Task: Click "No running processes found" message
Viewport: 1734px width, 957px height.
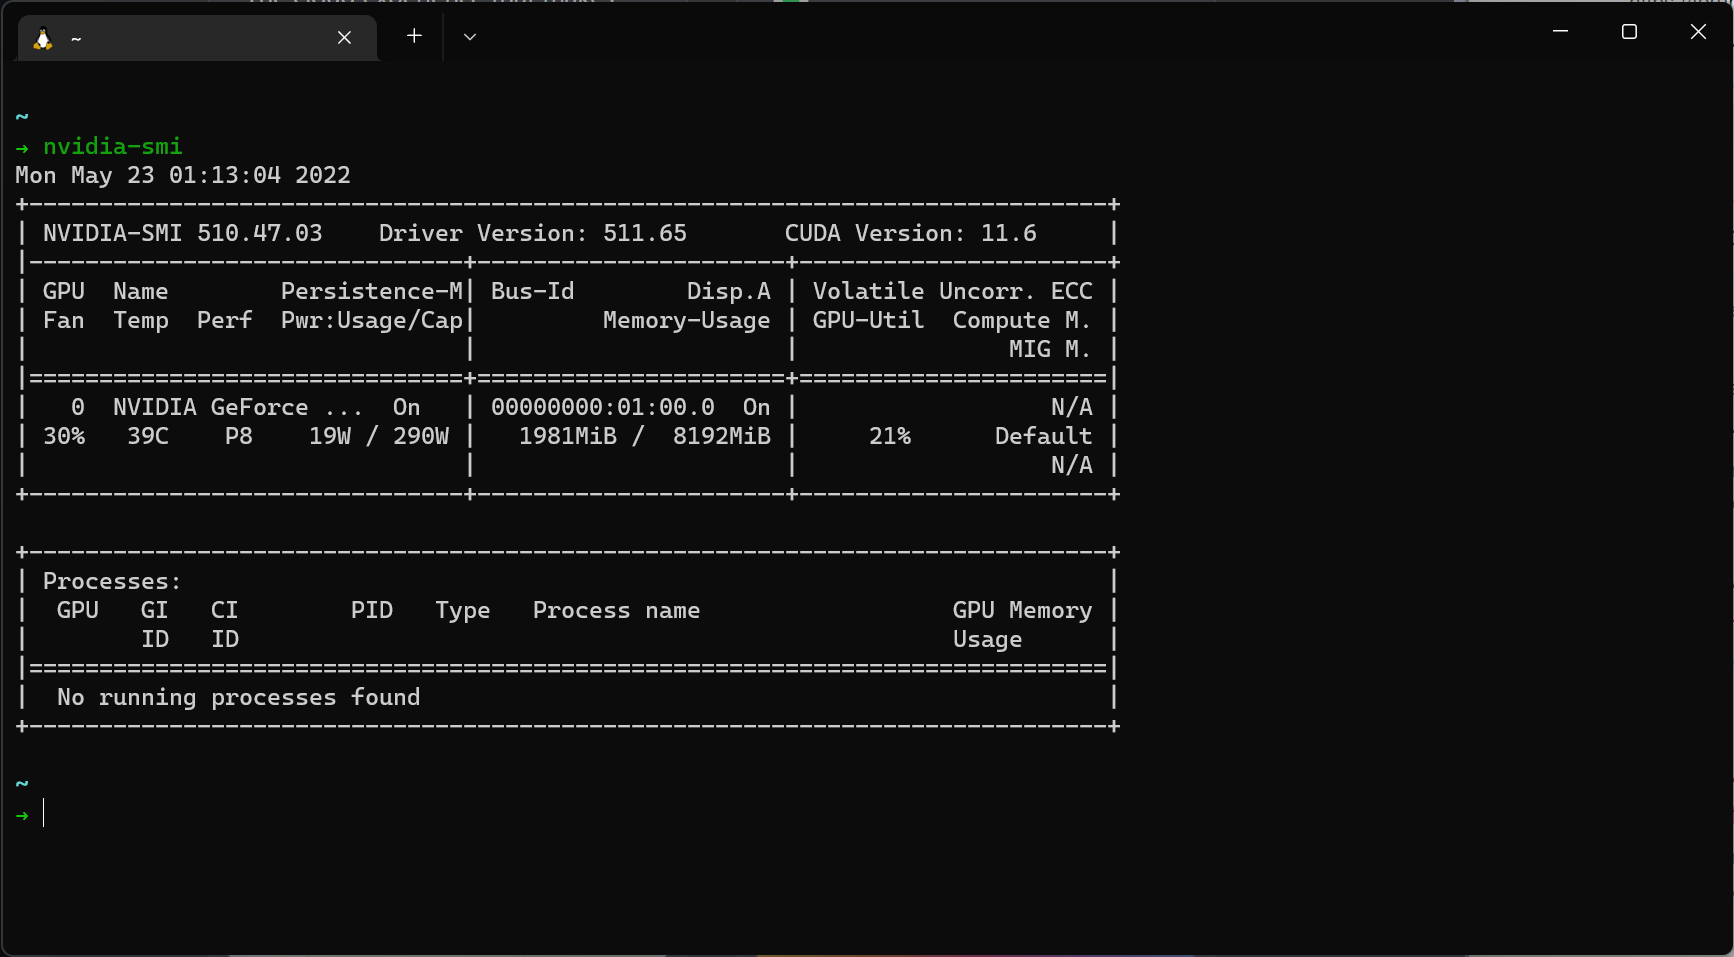Action: 239,698
